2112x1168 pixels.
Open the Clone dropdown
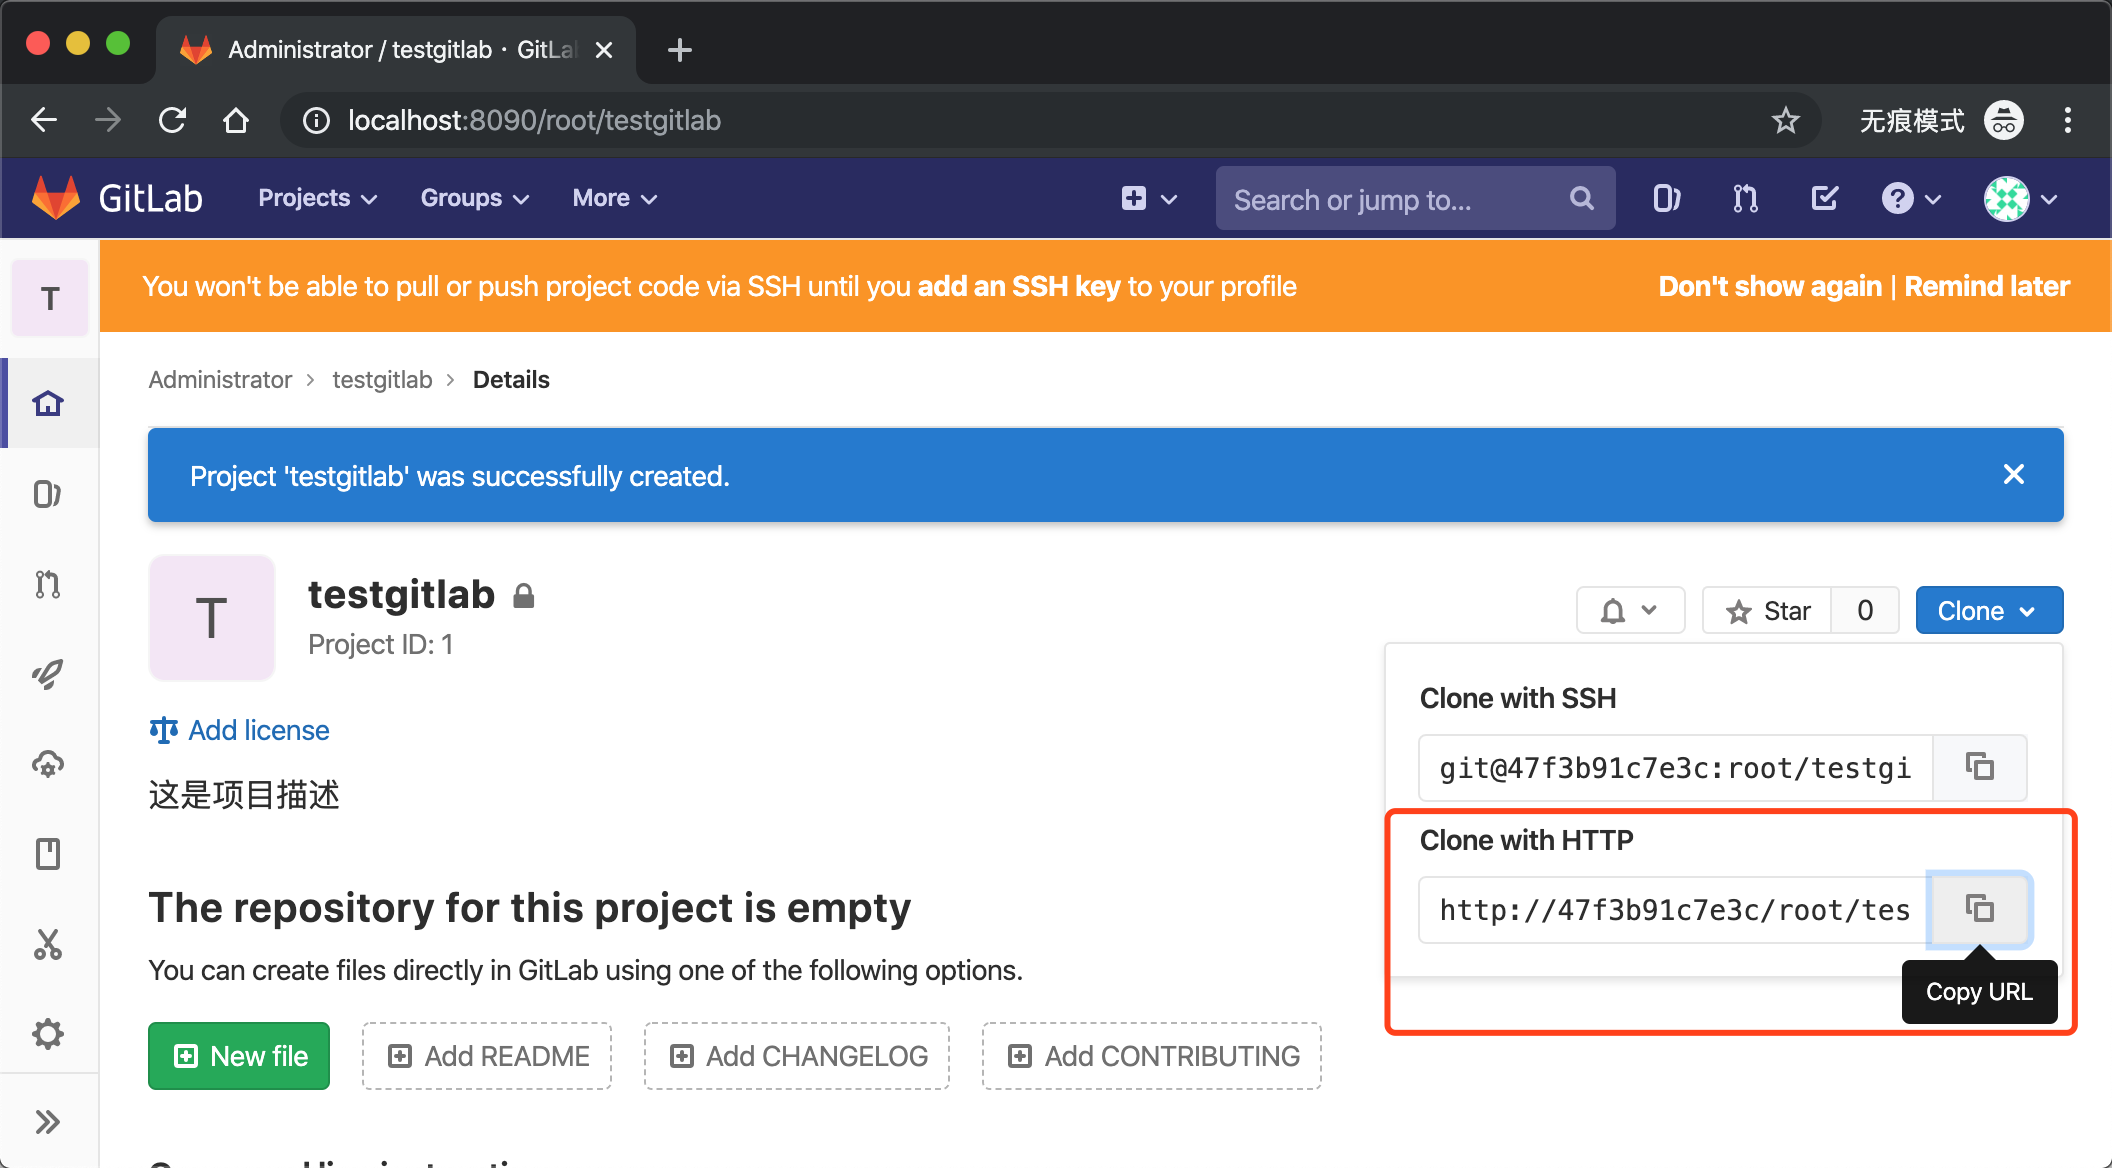point(1988,611)
